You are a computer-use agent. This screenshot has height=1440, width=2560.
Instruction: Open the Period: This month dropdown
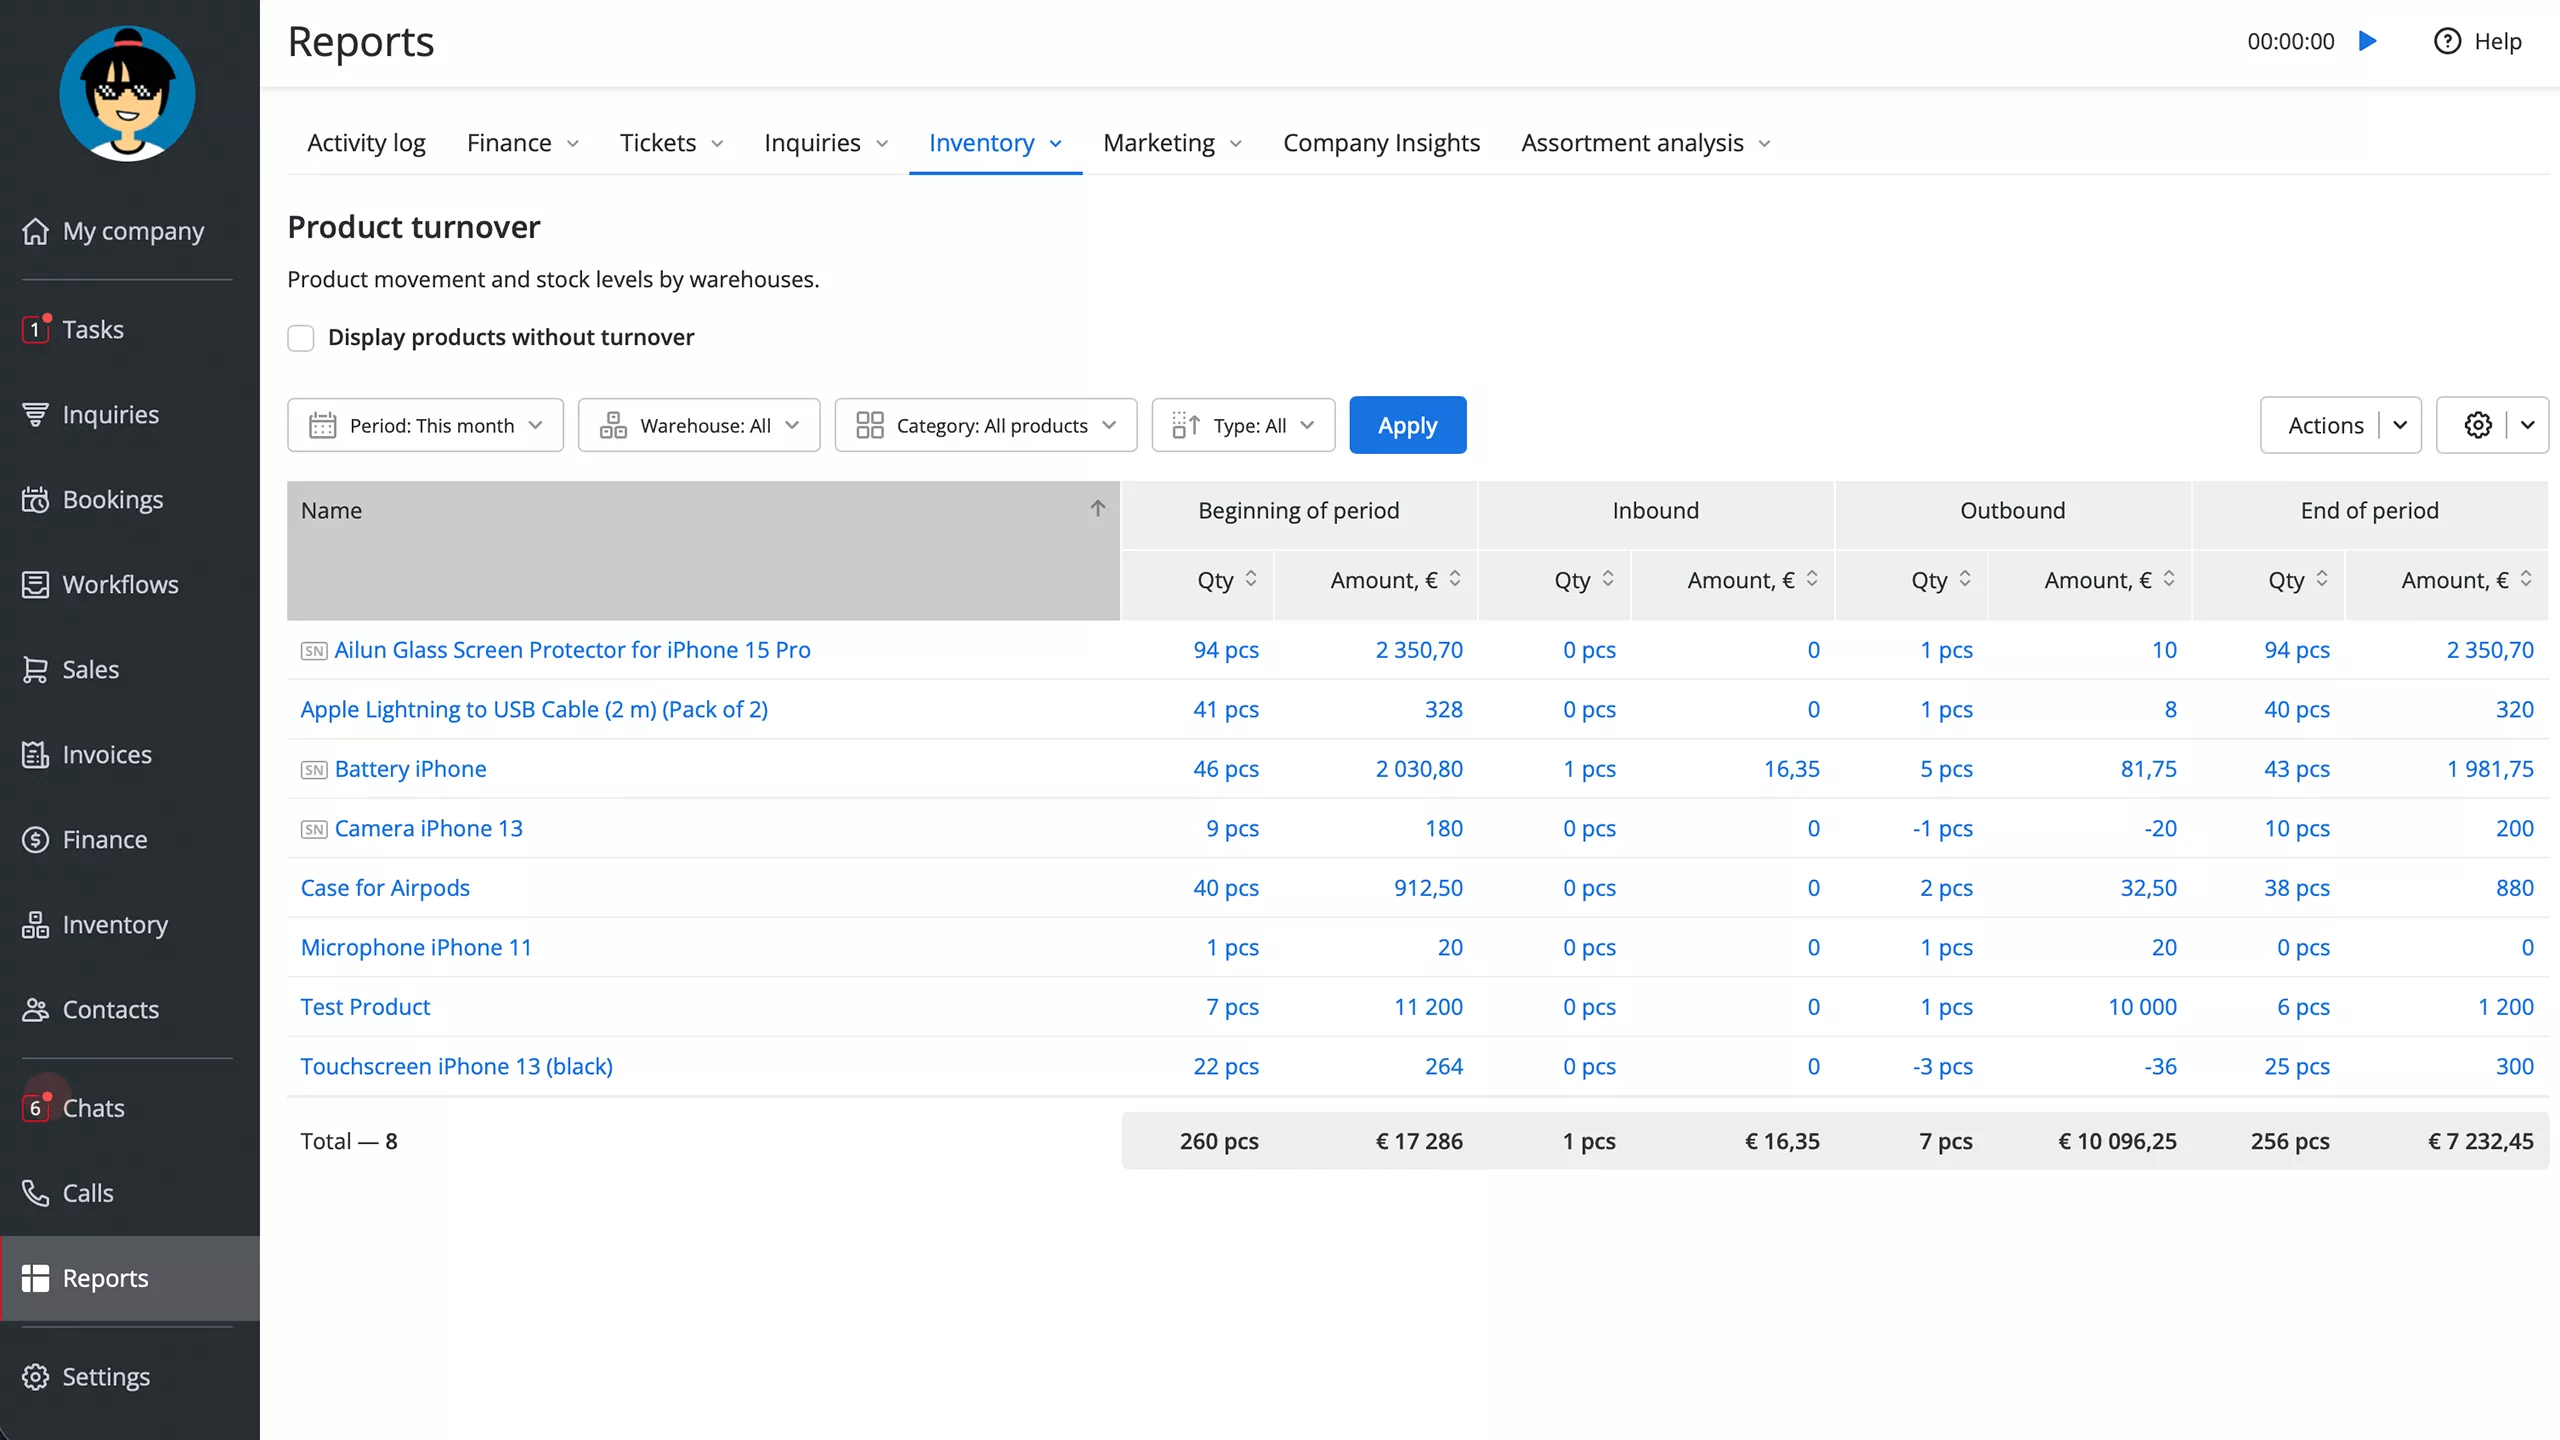[425, 425]
